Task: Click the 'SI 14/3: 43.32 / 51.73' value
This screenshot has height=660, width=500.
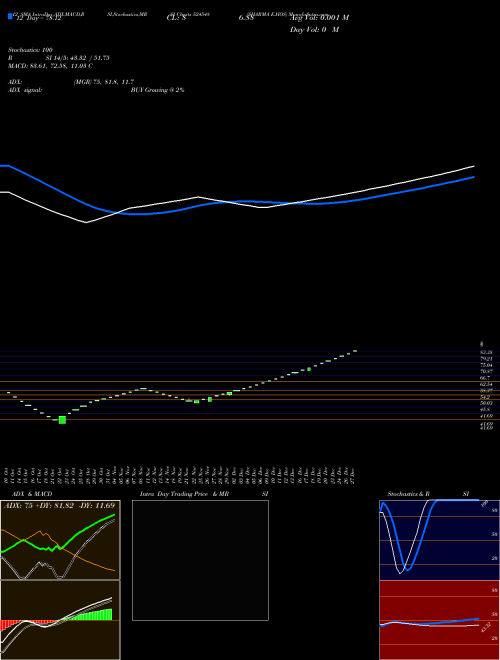Action: [x=77, y=58]
